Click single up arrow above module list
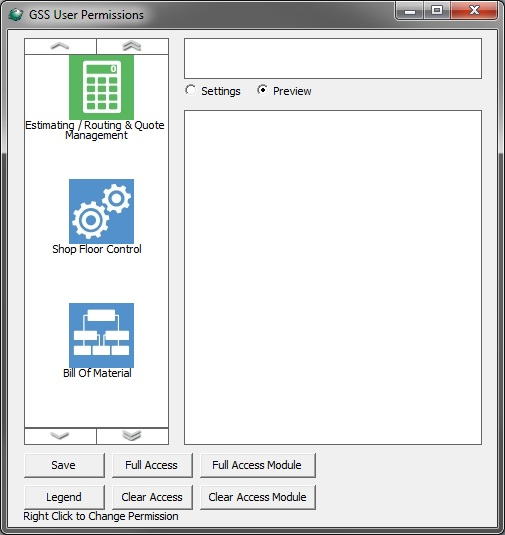Viewport: 505px width, 535px height. tap(60, 46)
